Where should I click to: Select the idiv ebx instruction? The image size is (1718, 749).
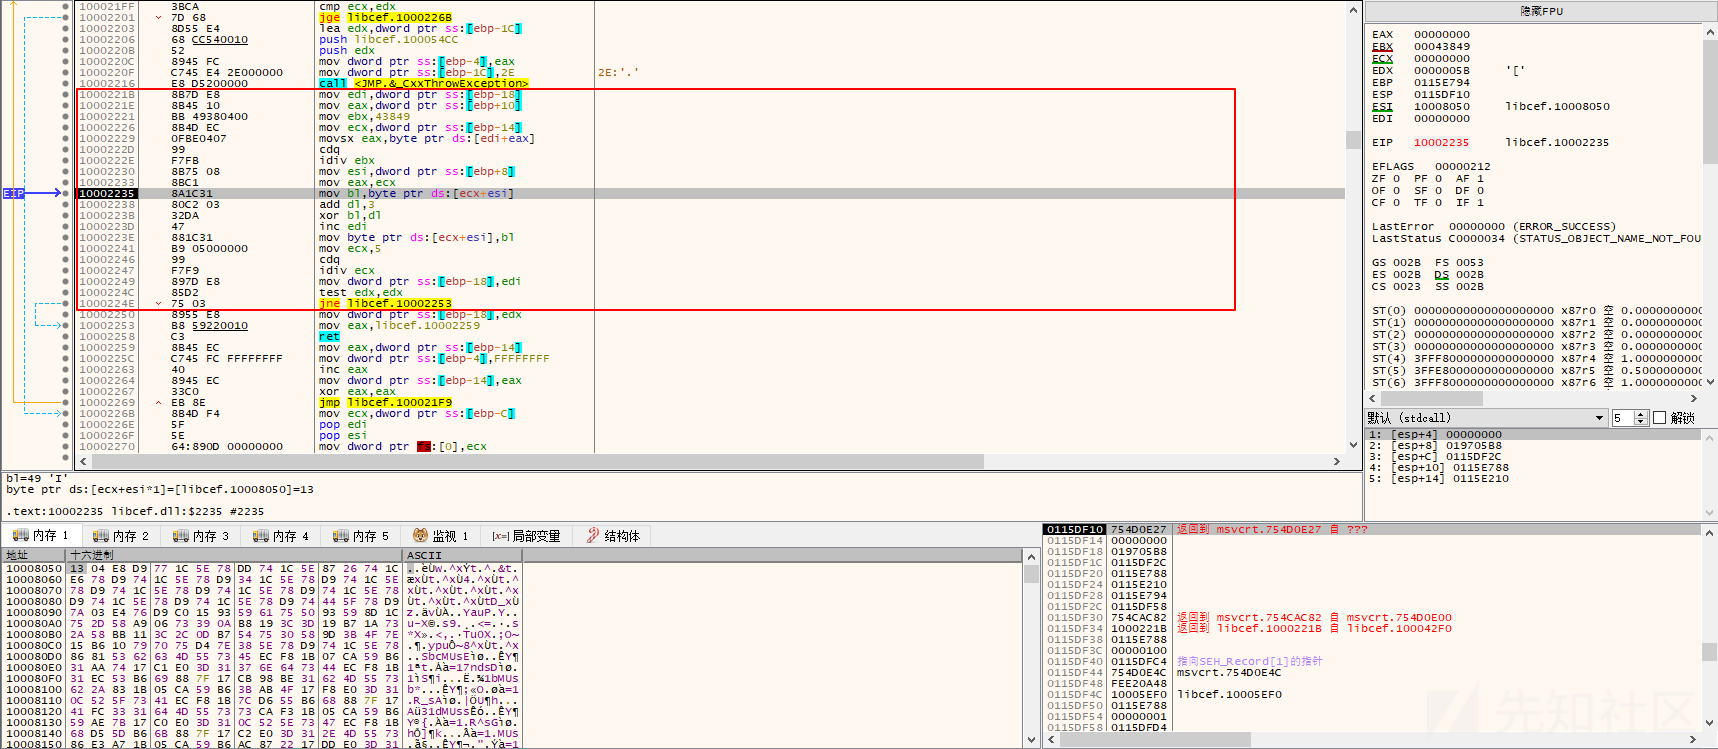point(347,160)
